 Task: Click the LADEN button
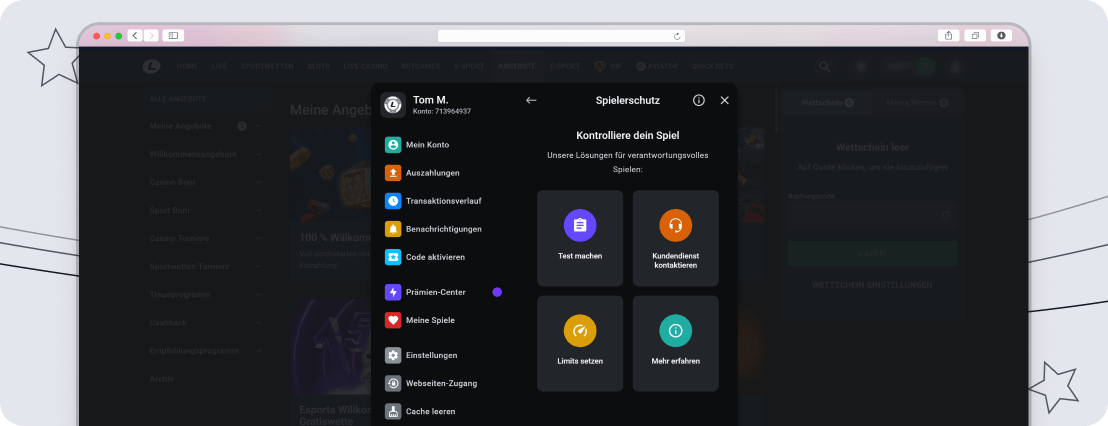[872, 254]
